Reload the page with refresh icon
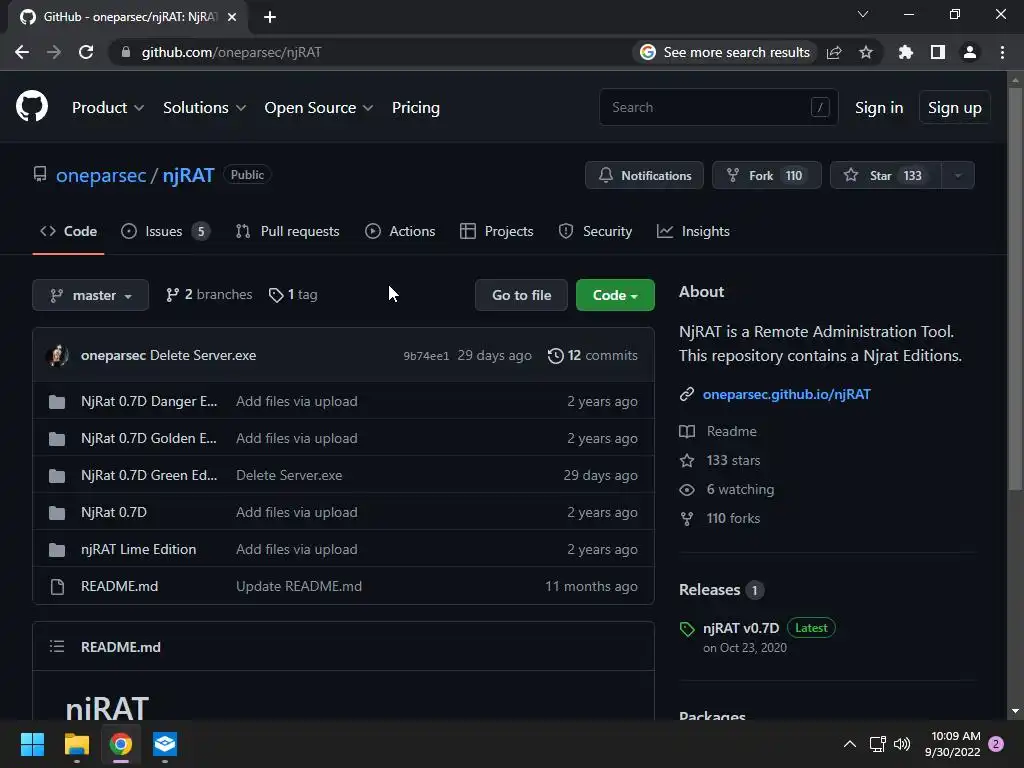This screenshot has width=1024, height=768. point(86,52)
